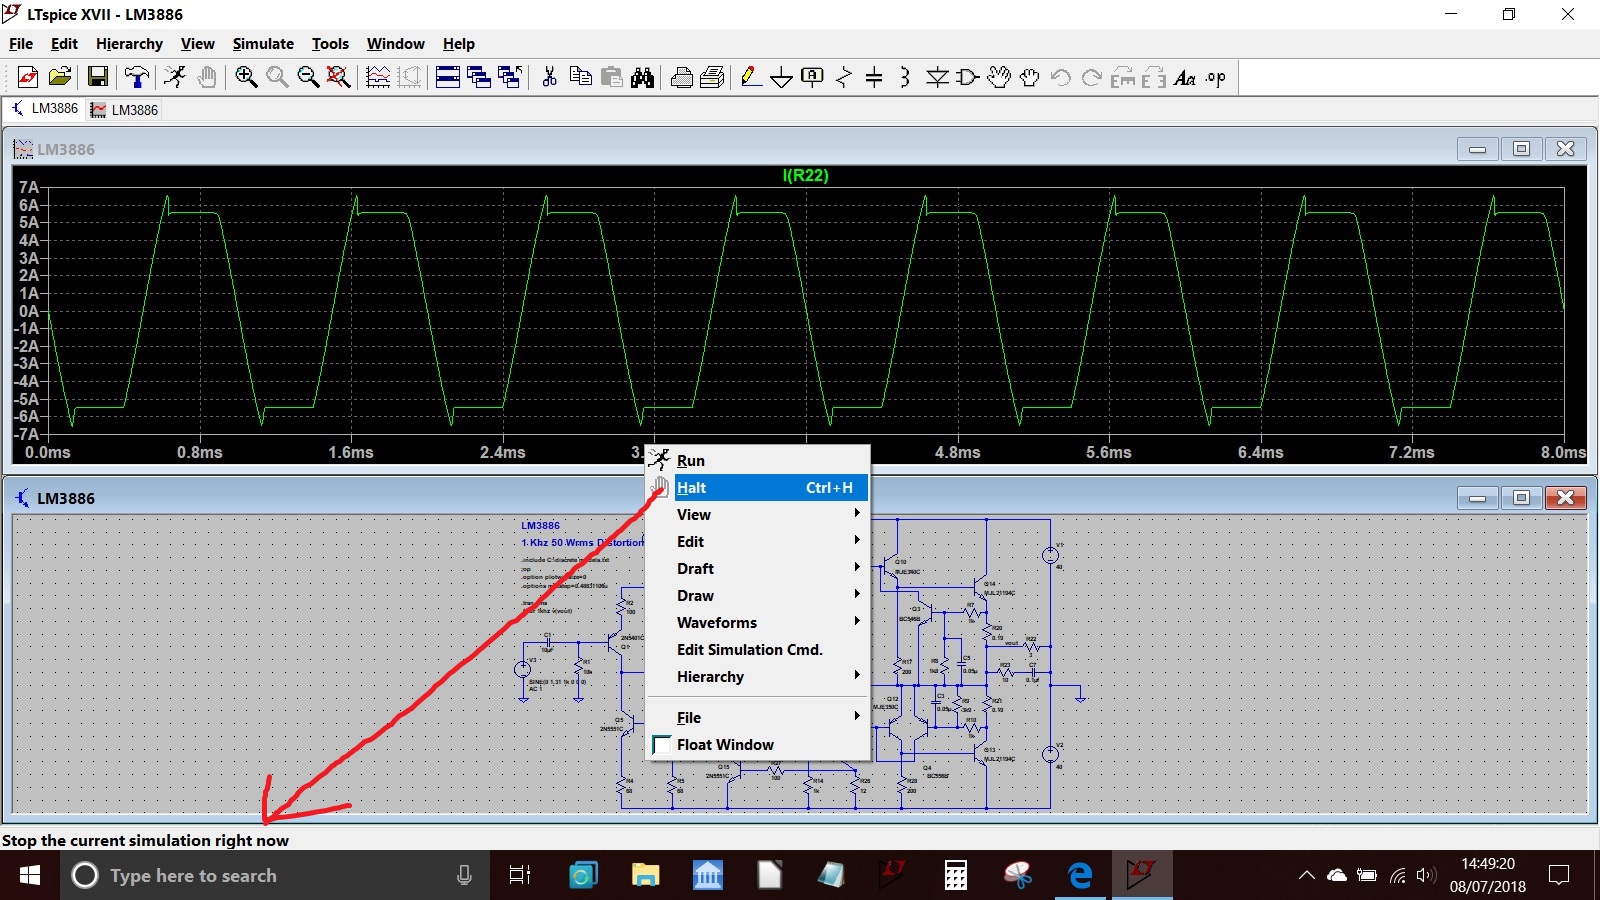Switch to the LM3886 waveform tab
Screen dimensions: 1600x900
pos(124,110)
